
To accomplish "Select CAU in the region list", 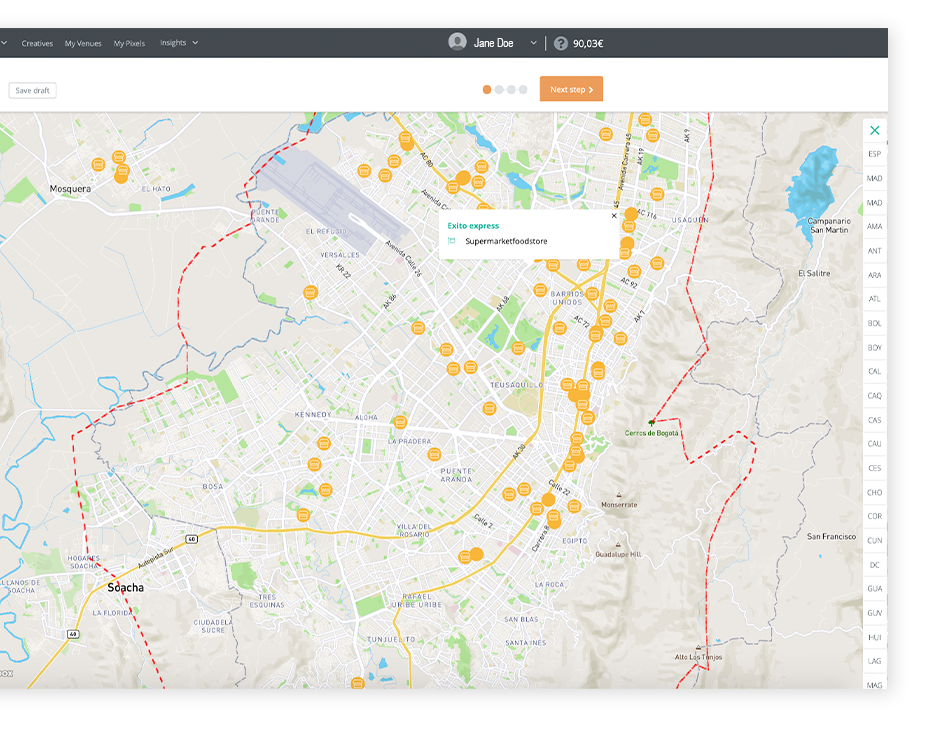I will (x=874, y=444).
